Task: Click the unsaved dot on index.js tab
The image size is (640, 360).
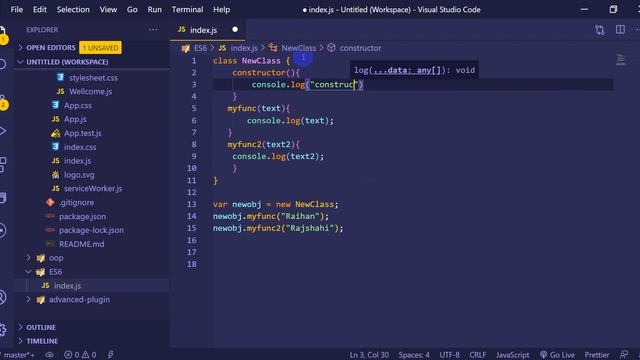Action: pyautogui.click(x=235, y=29)
